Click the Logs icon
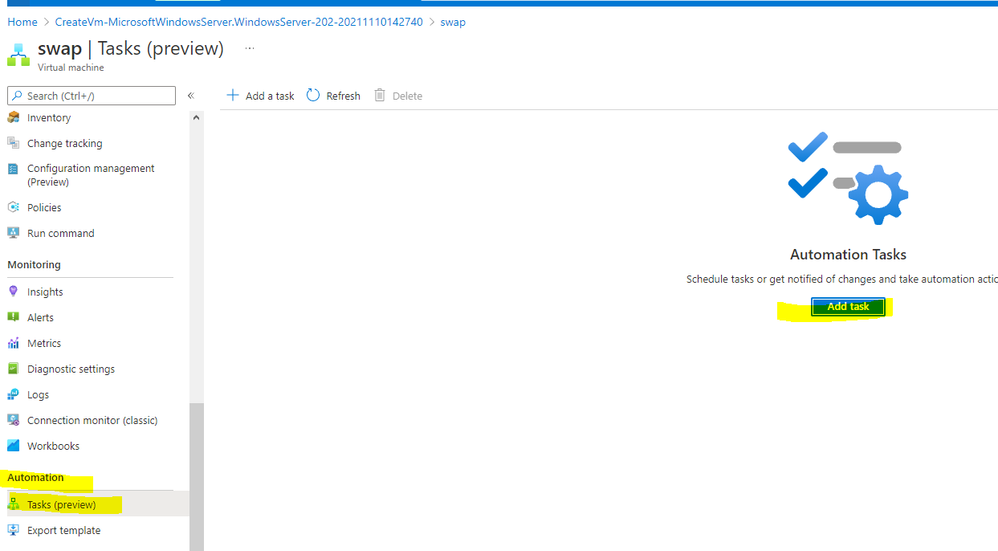 click(x=13, y=394)
